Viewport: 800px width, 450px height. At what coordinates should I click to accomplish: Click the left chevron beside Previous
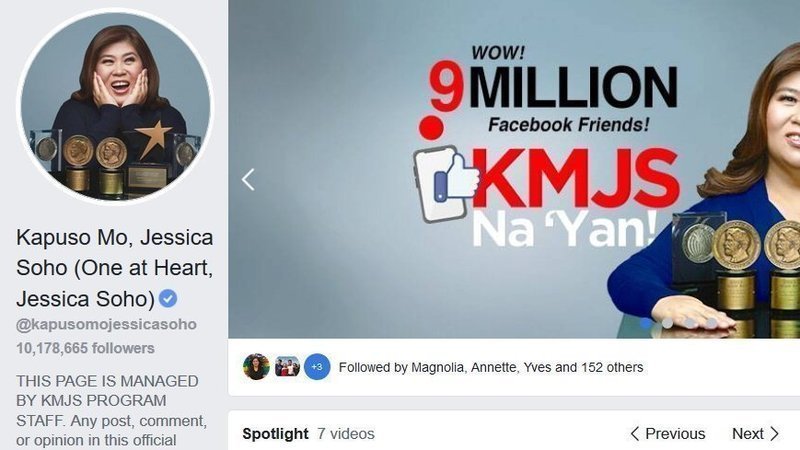click(x=634, y=434)
